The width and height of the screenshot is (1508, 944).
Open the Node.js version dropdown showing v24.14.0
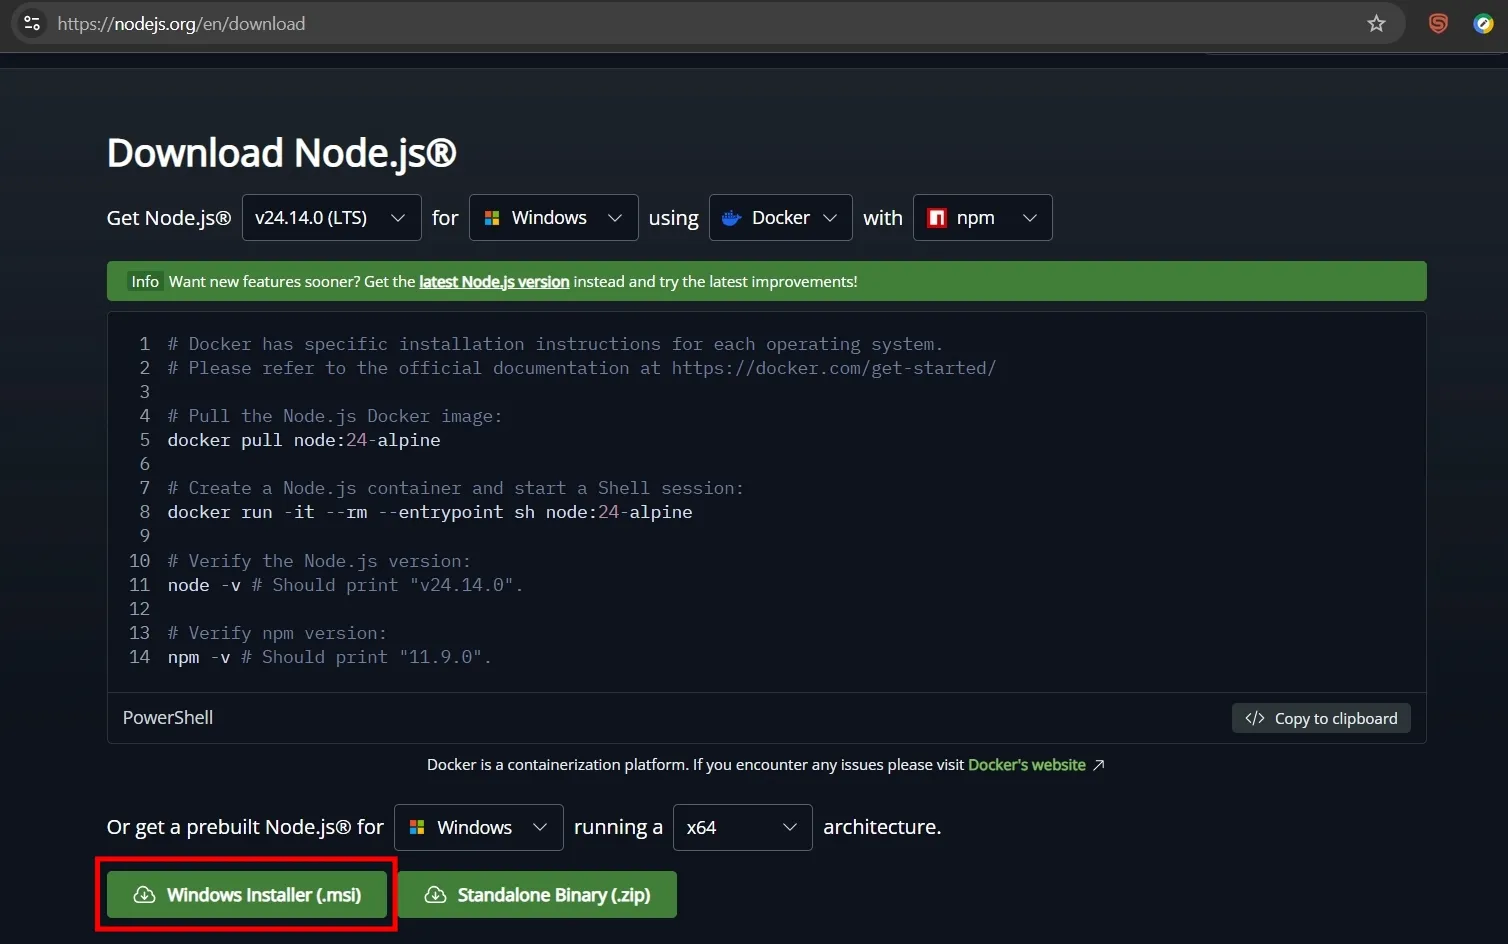pyautogui.click(x=331, y=217)
